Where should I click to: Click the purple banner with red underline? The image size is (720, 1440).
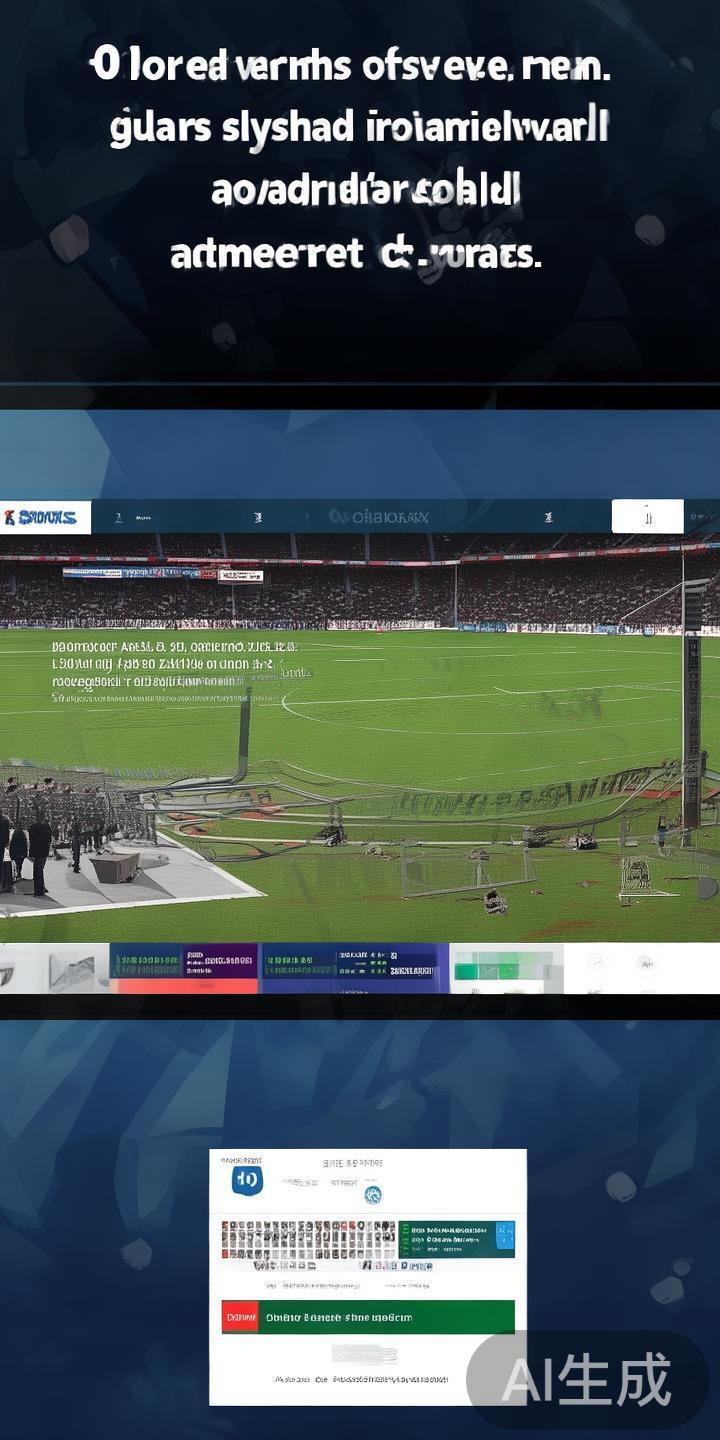[184, 968]
